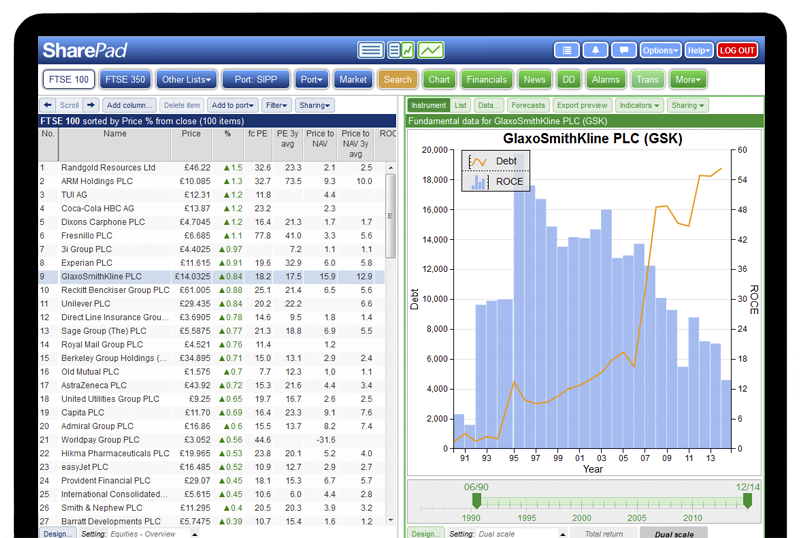The width and height of the screenshot is (800, 538).
Task: Switch to list-only layout view
Action: tap(371, 50)
